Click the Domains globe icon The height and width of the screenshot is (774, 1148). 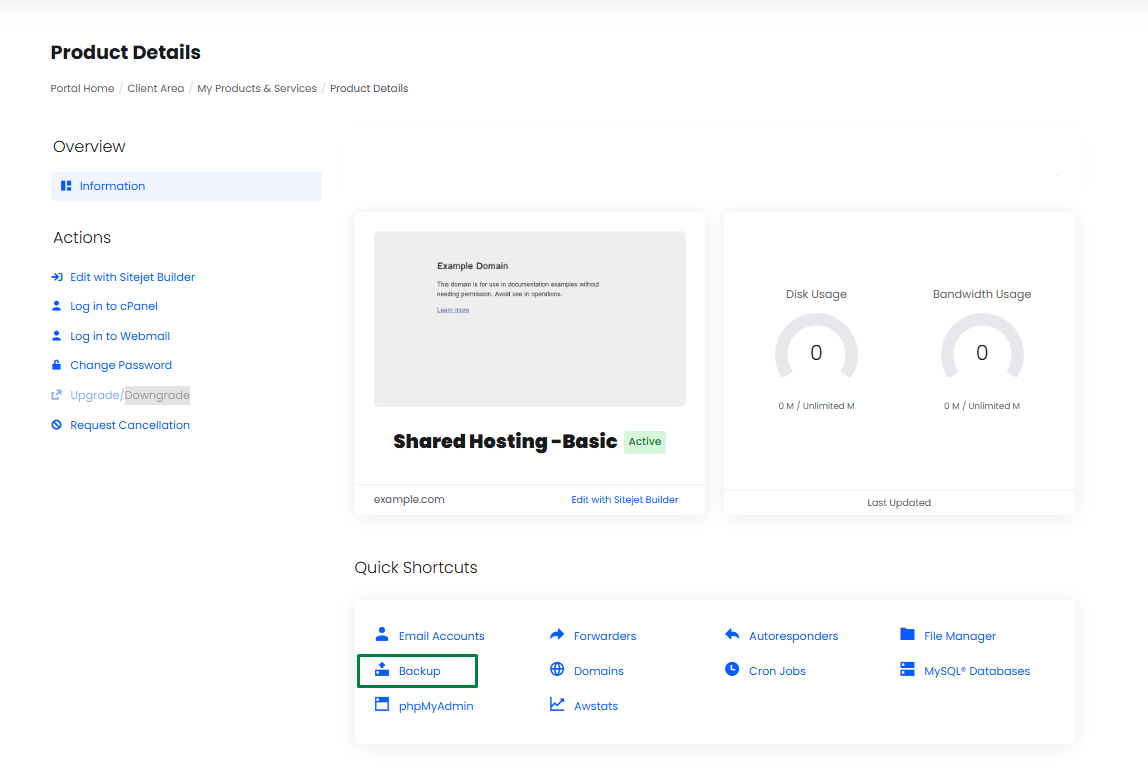tap(557, 670)
